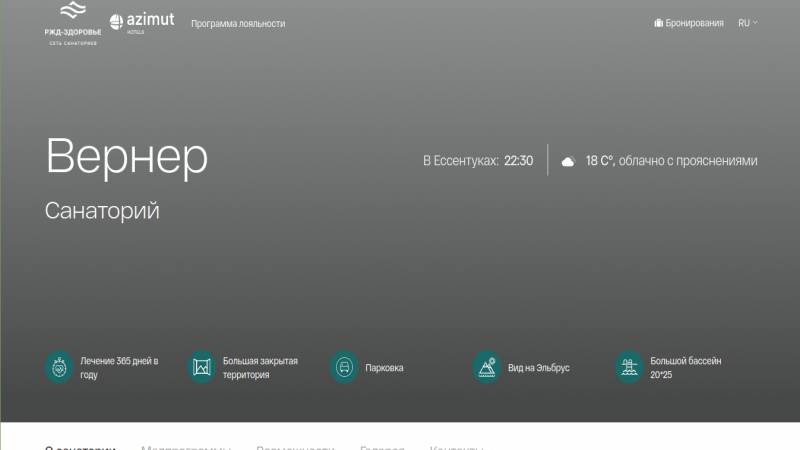Click the swimming pool icon

coord(629,367)
